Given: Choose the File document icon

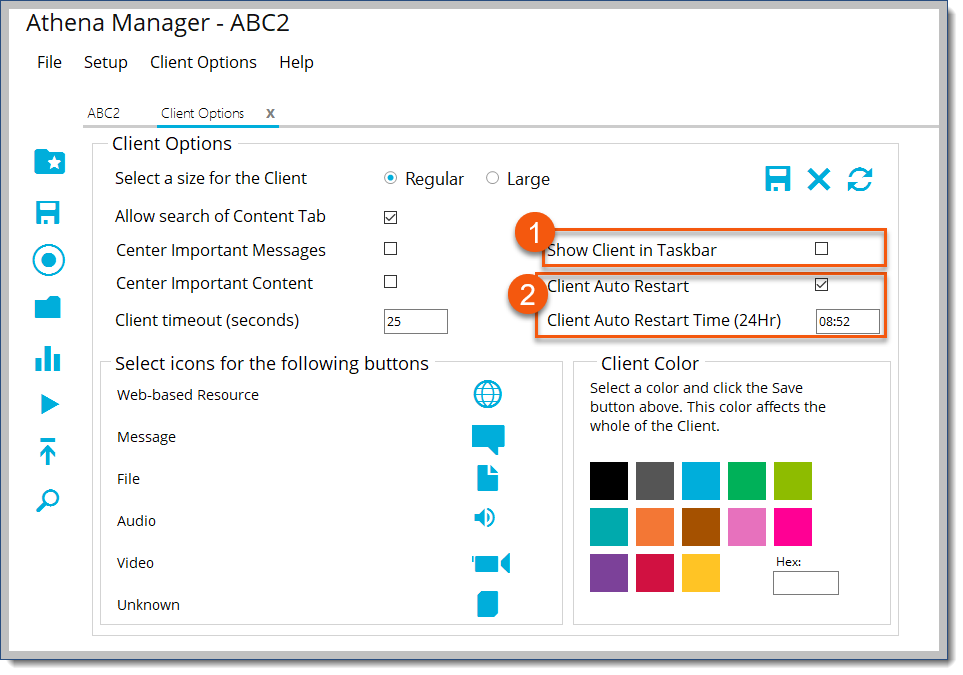Looking at the screenshot, I should click(488, 478).
